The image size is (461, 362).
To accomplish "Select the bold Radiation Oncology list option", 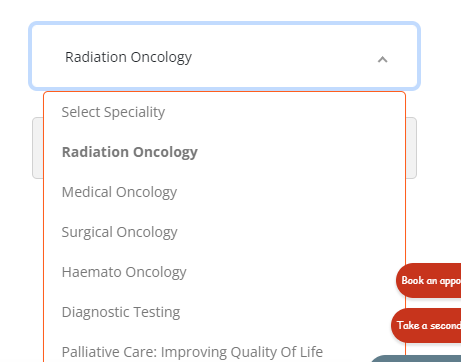I will click(x=224, y=152).
